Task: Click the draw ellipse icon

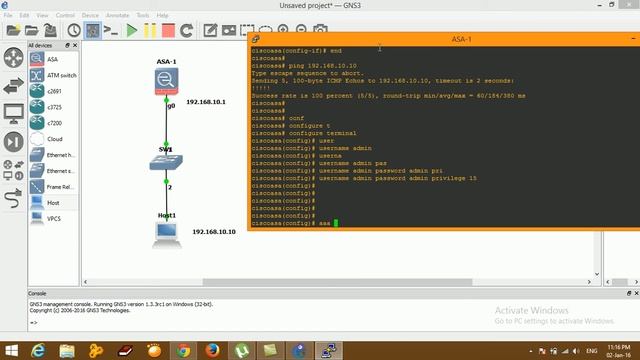Action: pyautogui.click(x=265, y=29)
